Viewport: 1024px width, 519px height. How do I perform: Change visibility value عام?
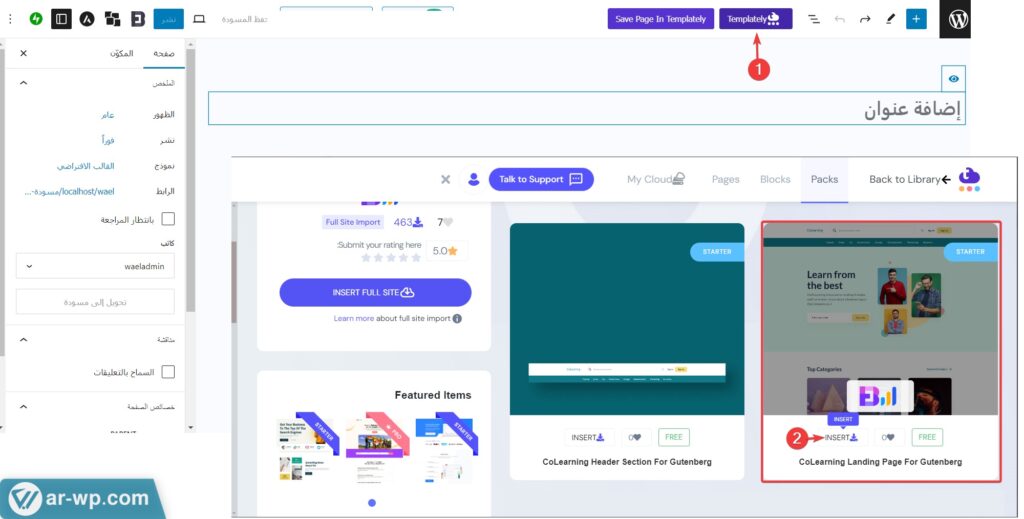(108, 115)
